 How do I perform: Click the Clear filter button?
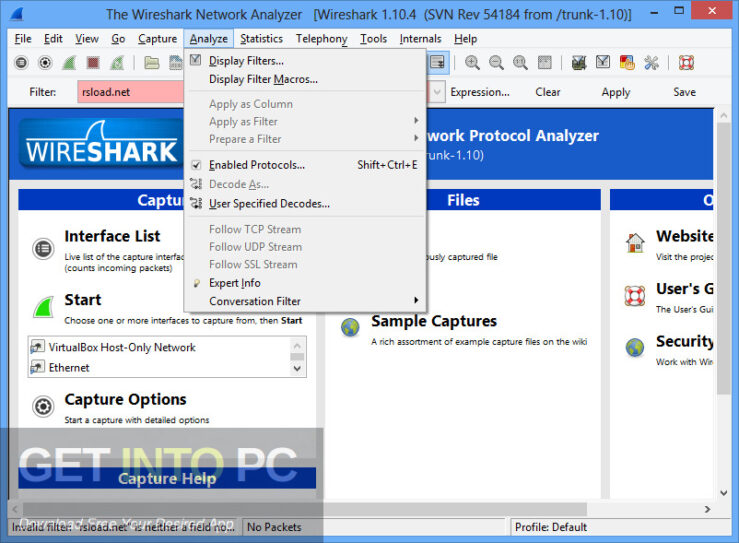[548, 92]
